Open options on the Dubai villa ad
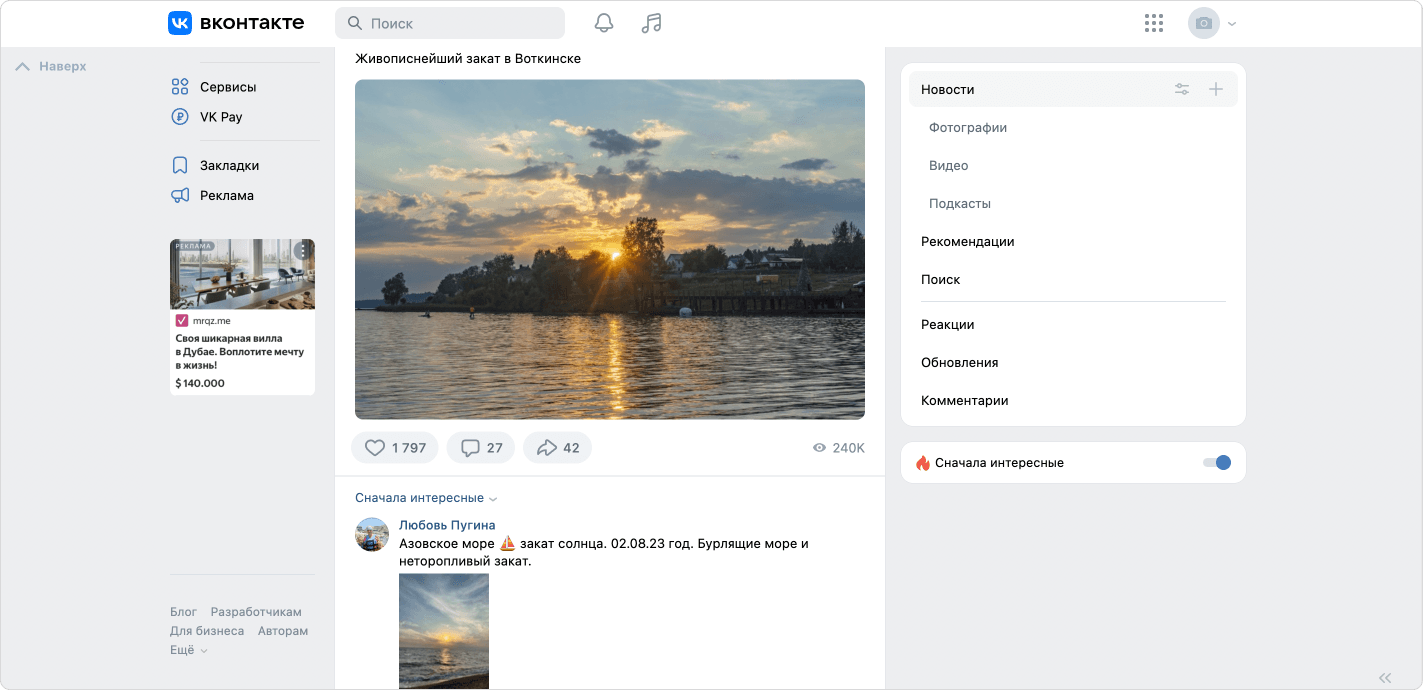The width and height of the screenshot is (1423, 690). pyautogui.click(x=303, y=251)
